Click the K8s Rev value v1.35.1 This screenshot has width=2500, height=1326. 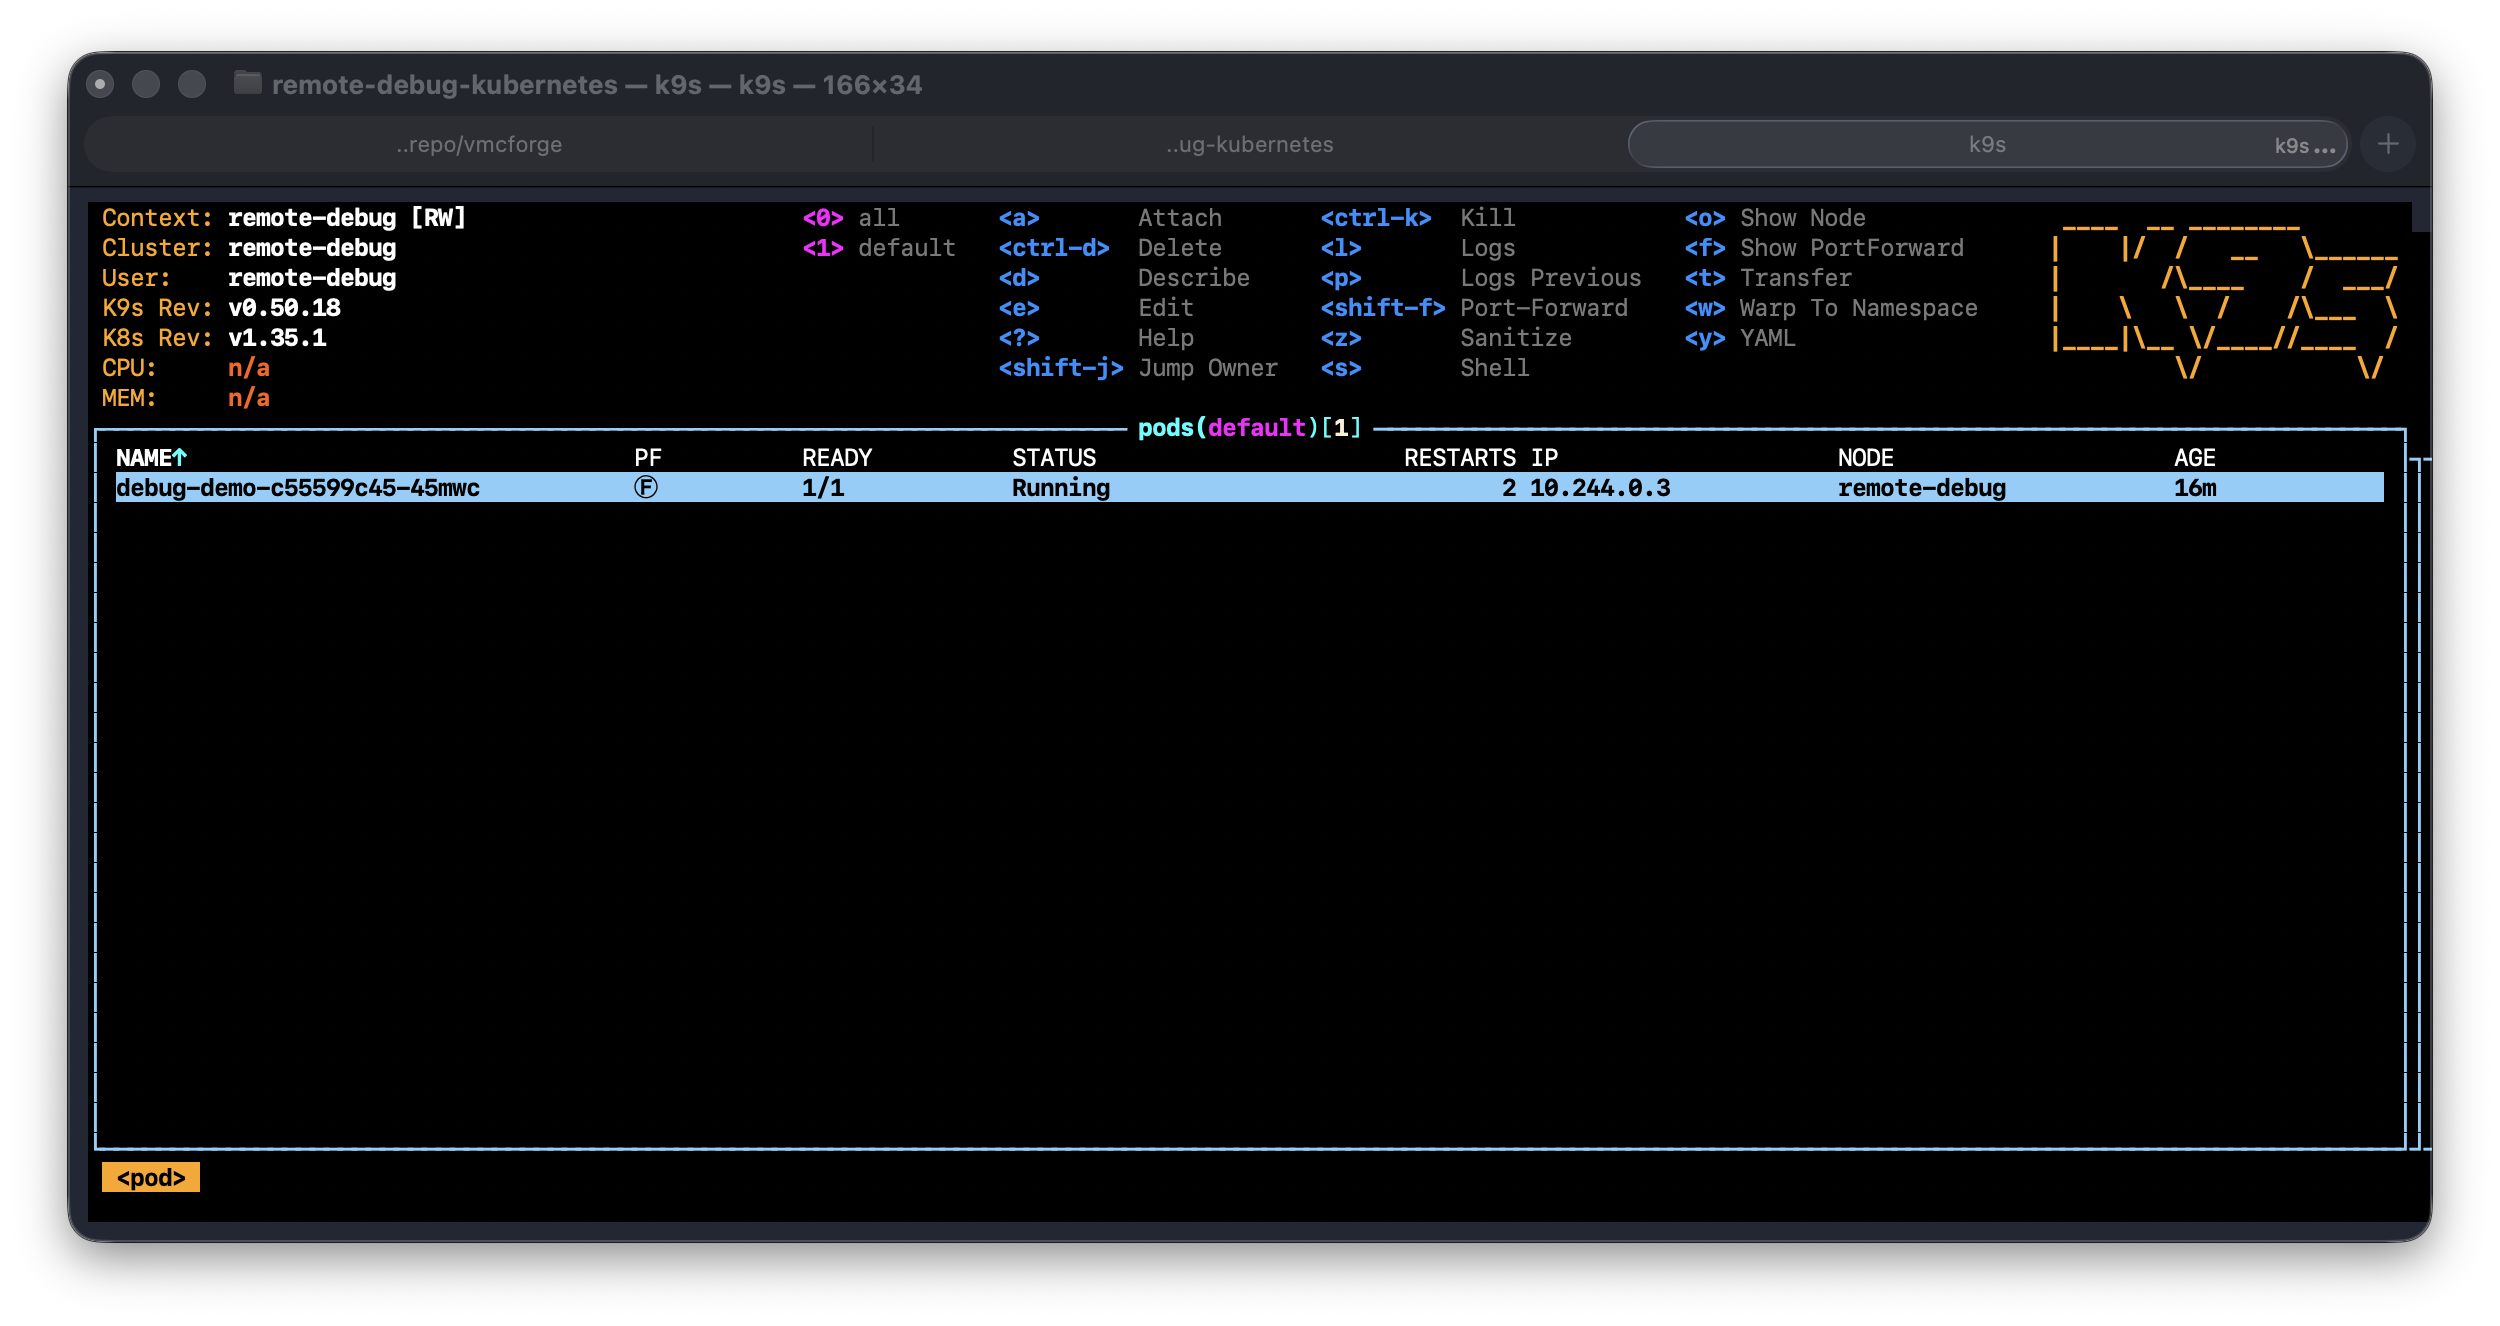pos(277,338)
